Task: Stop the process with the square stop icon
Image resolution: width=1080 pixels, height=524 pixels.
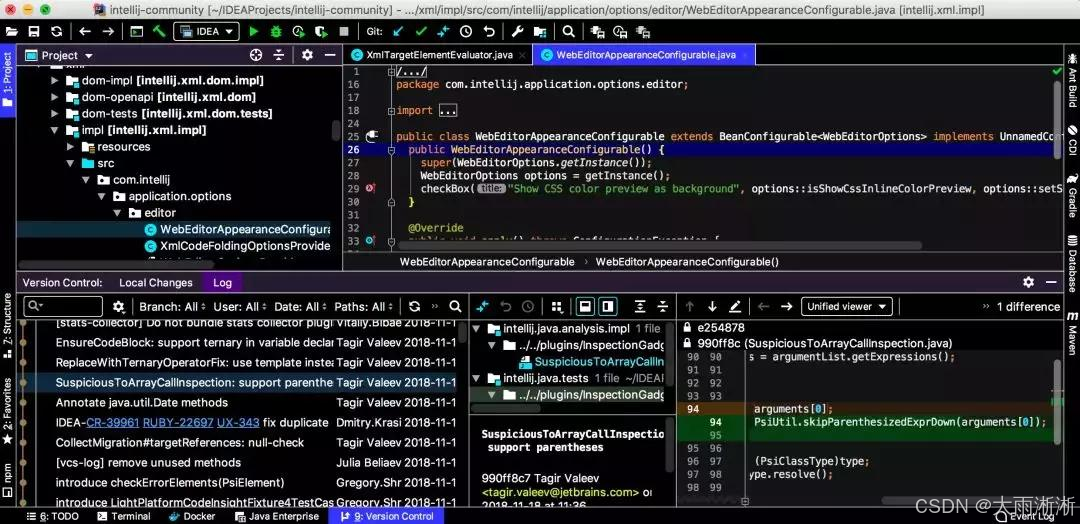Action: (x=344, y=32)
